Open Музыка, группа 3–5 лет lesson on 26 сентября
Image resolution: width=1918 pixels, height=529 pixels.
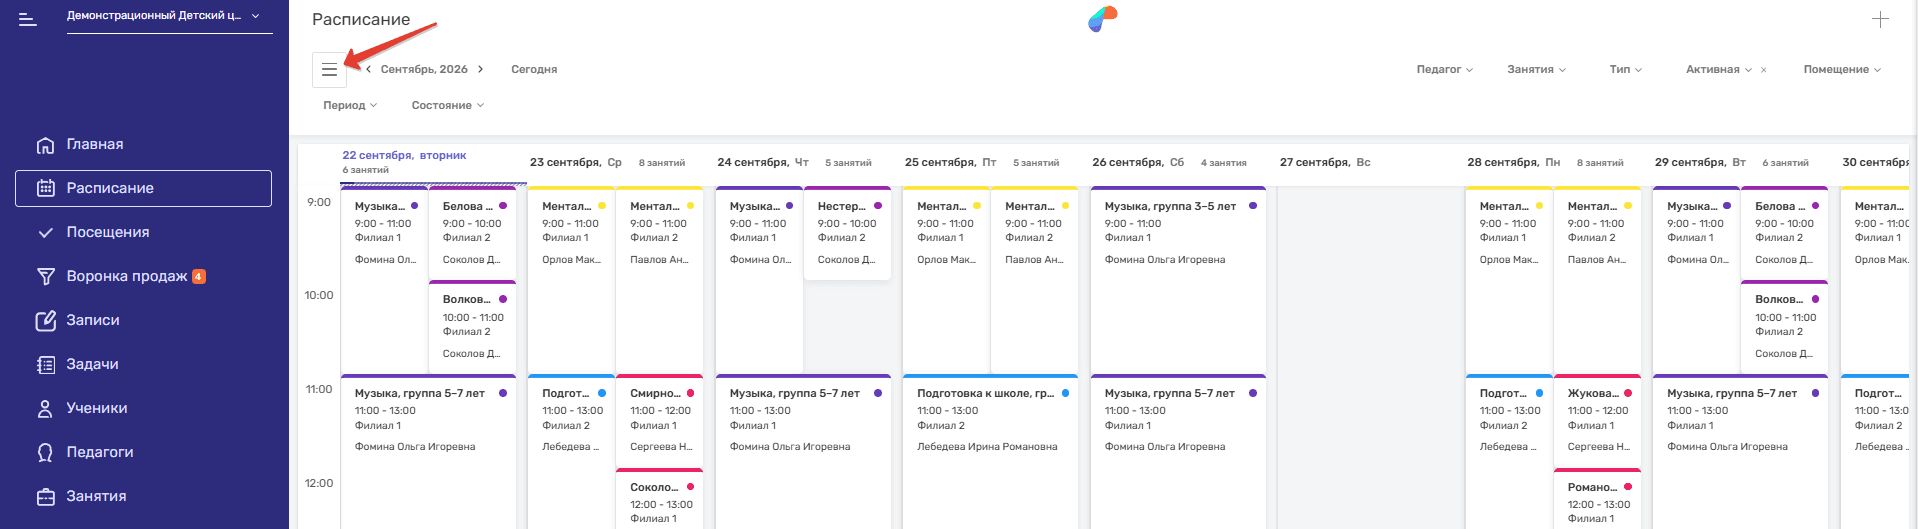point(1178,279)
